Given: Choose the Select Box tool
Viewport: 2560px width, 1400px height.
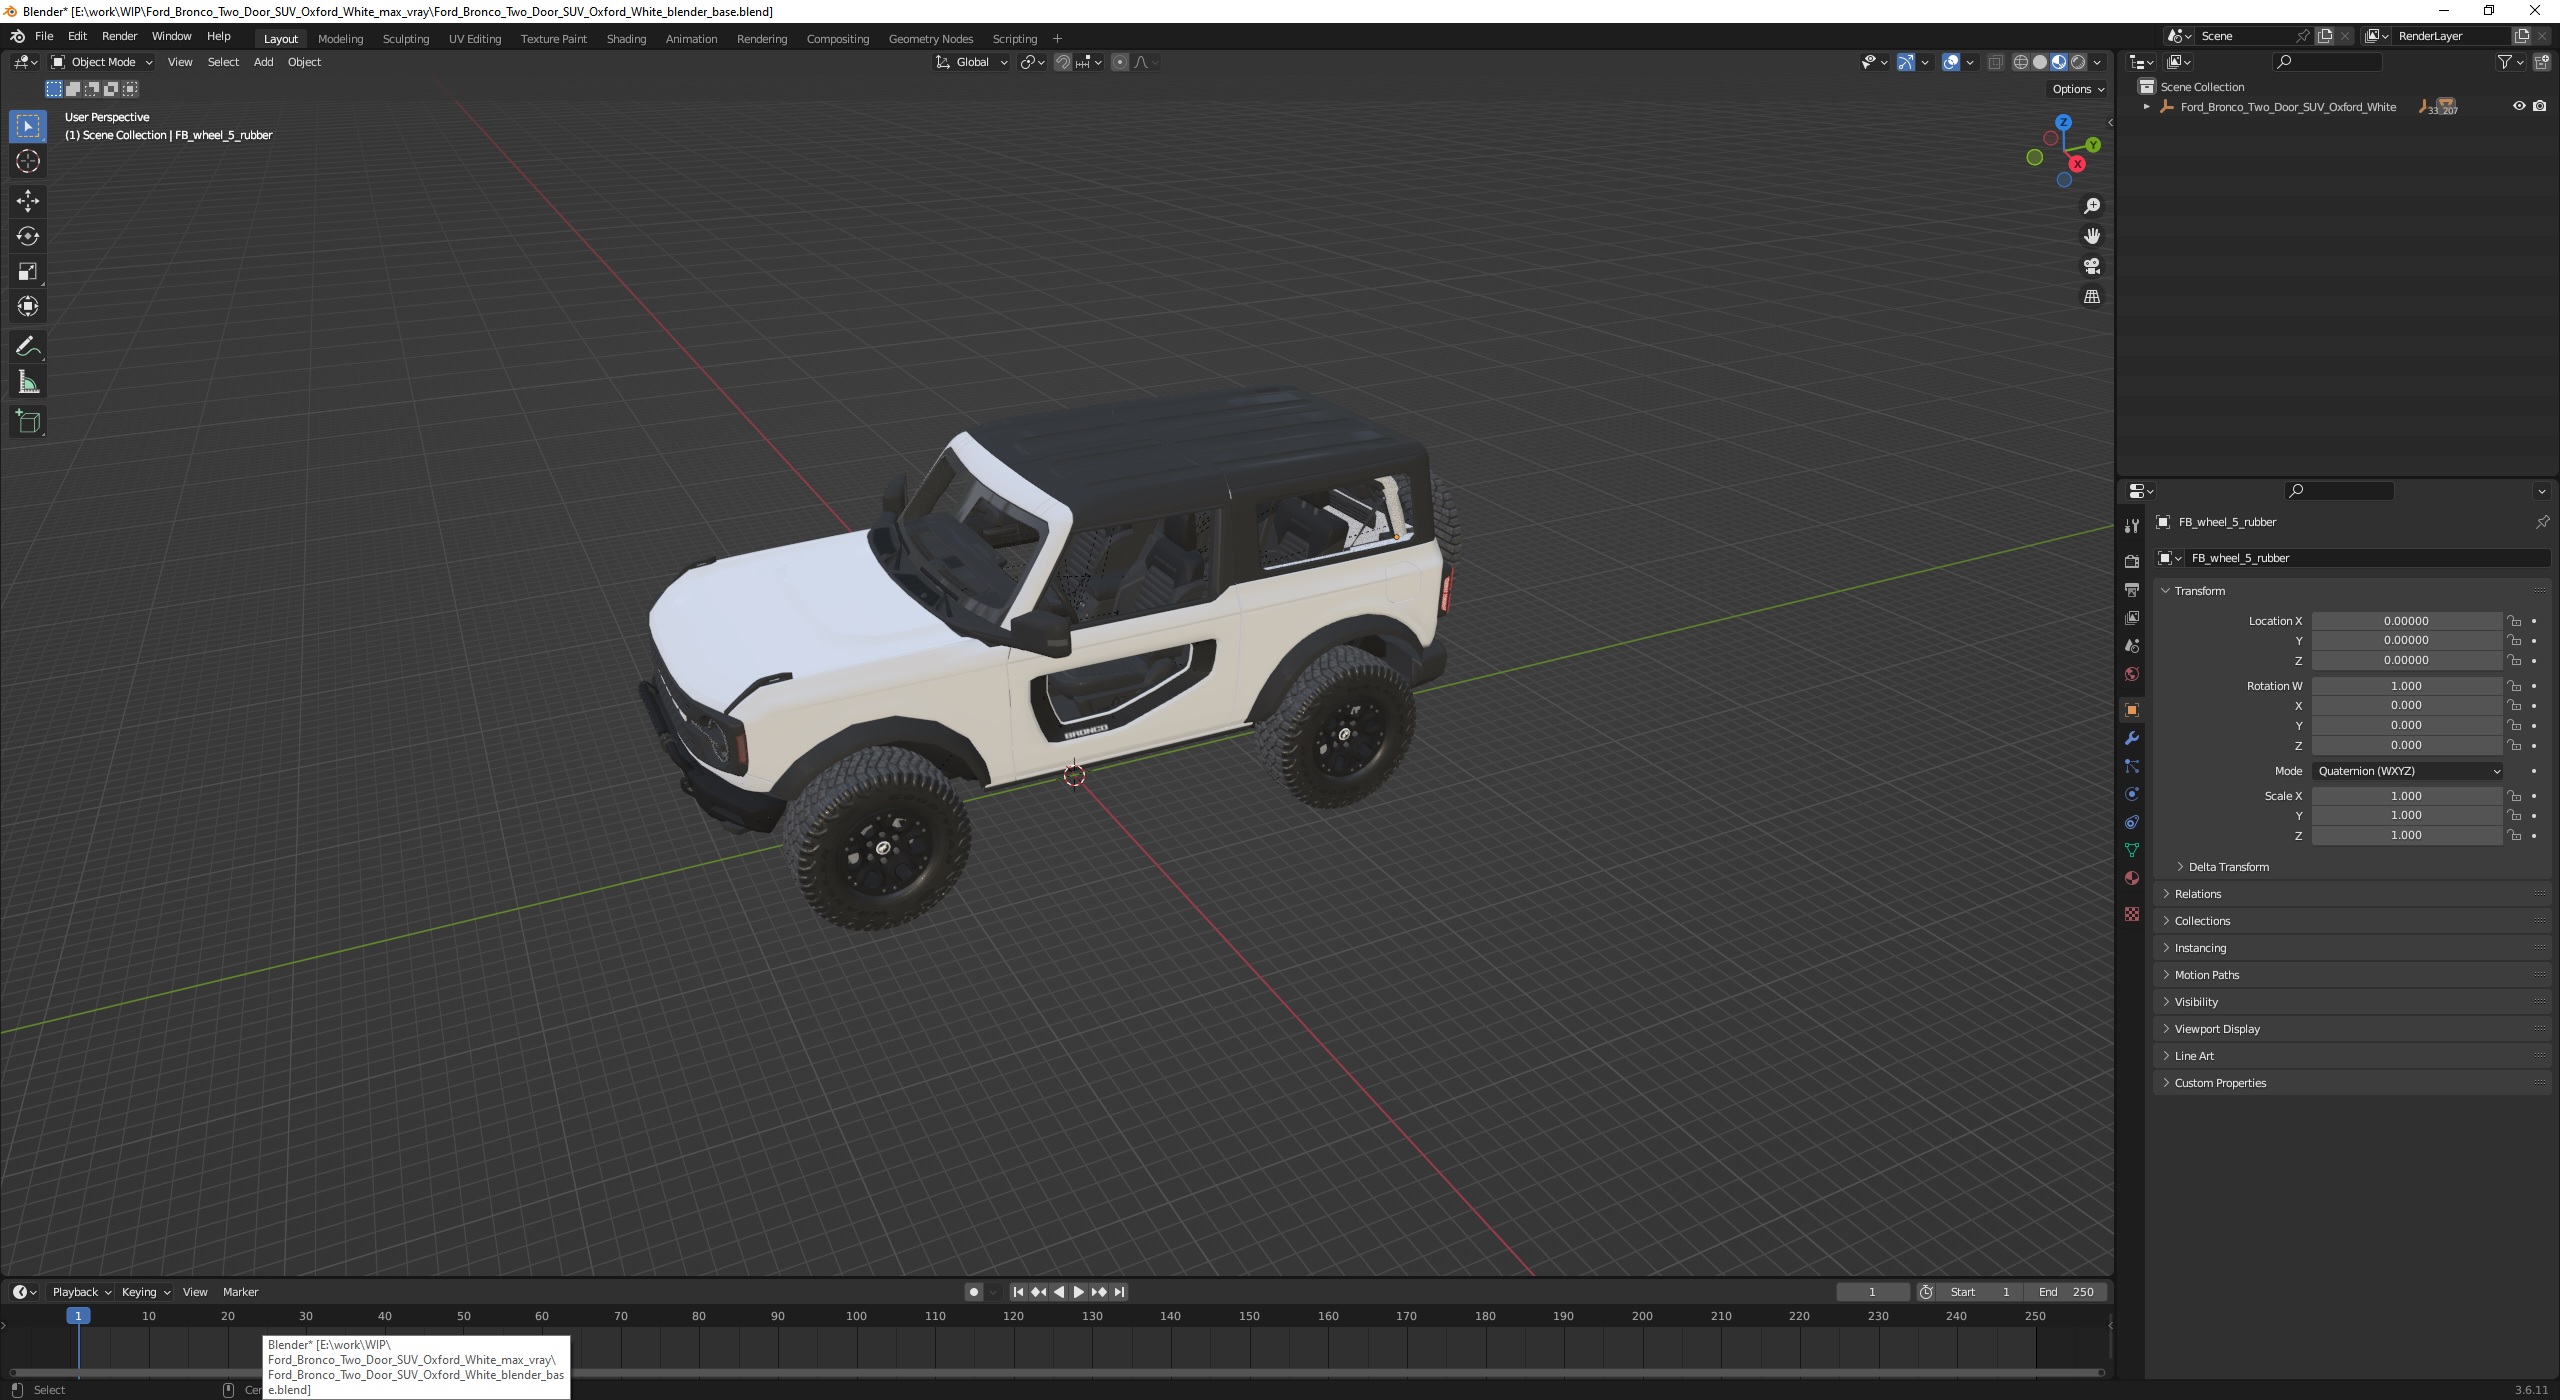Looking at the screenshot, I should (28, 126).
